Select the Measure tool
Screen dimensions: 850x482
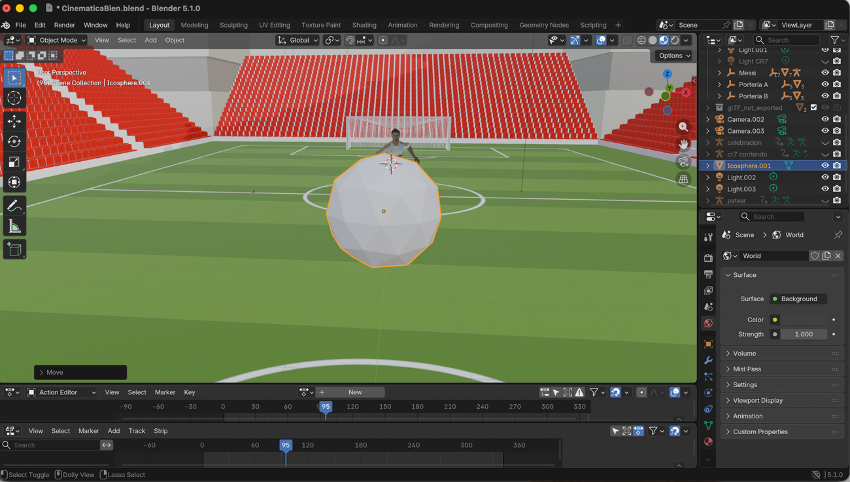15,227
